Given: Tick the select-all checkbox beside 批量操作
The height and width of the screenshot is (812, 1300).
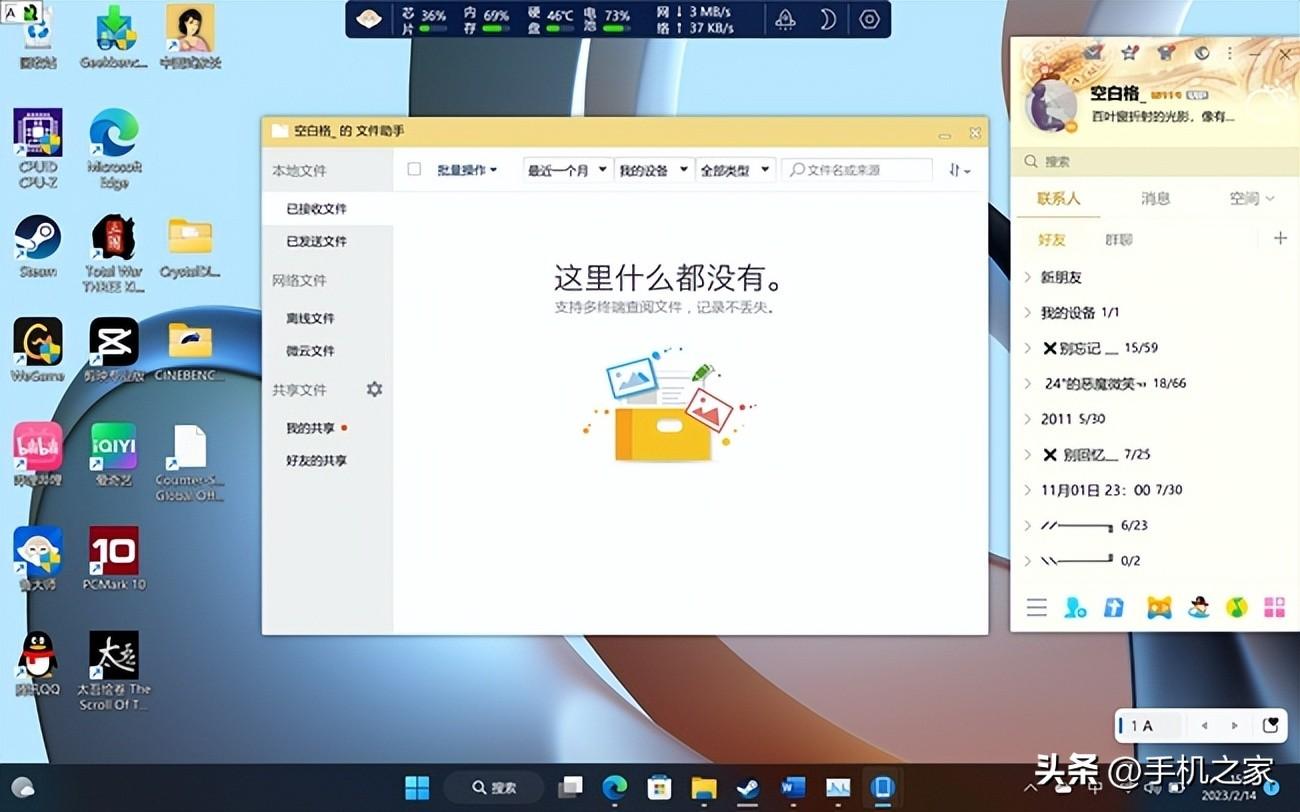Looking at the screenshot, I should pyautogui.click(x=414, y=170).
